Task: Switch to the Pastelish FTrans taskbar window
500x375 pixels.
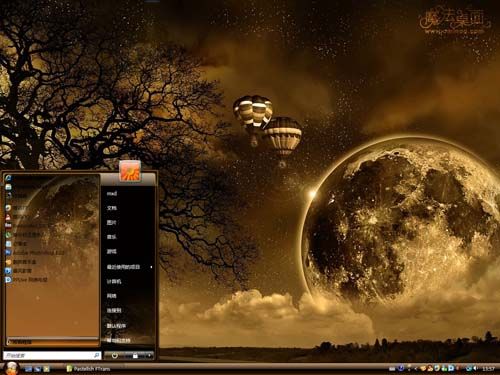Action: coord(88,369)
